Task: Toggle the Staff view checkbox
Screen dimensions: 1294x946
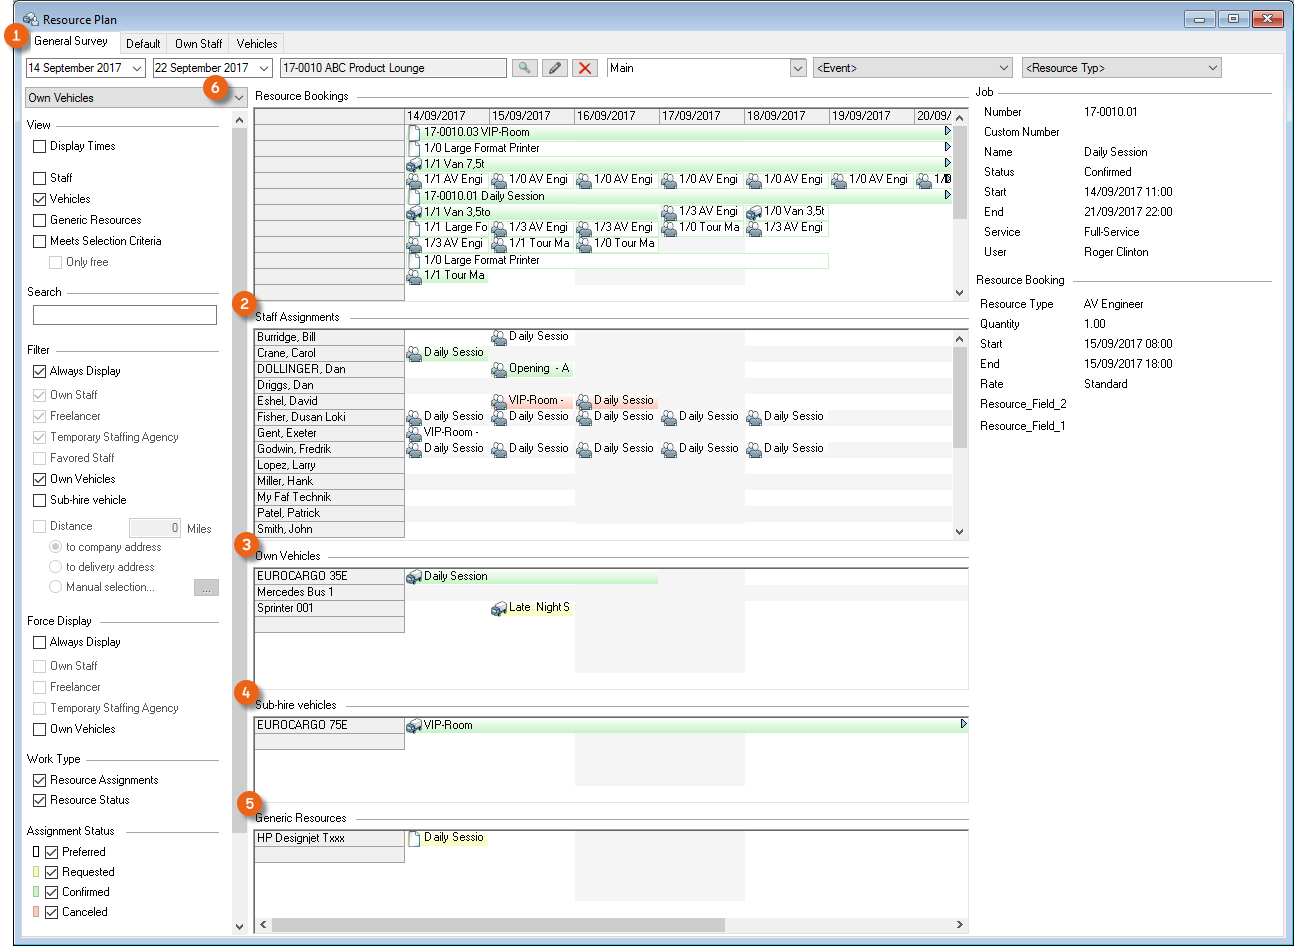Action: point(40,178)
